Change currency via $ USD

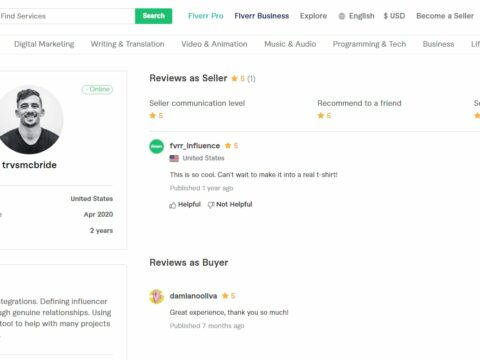(x=394, y=16)
